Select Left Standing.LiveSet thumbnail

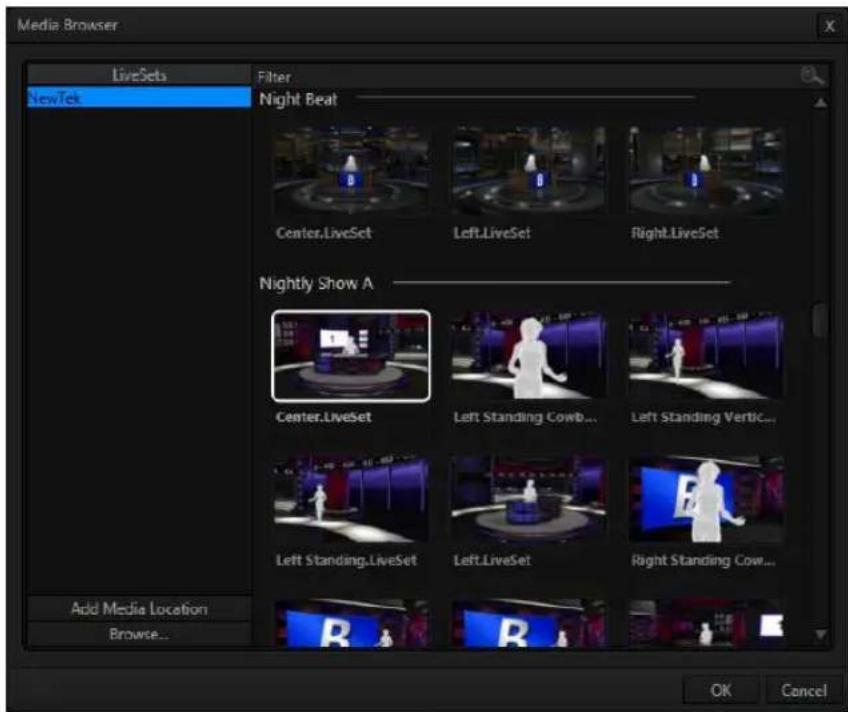352,500
